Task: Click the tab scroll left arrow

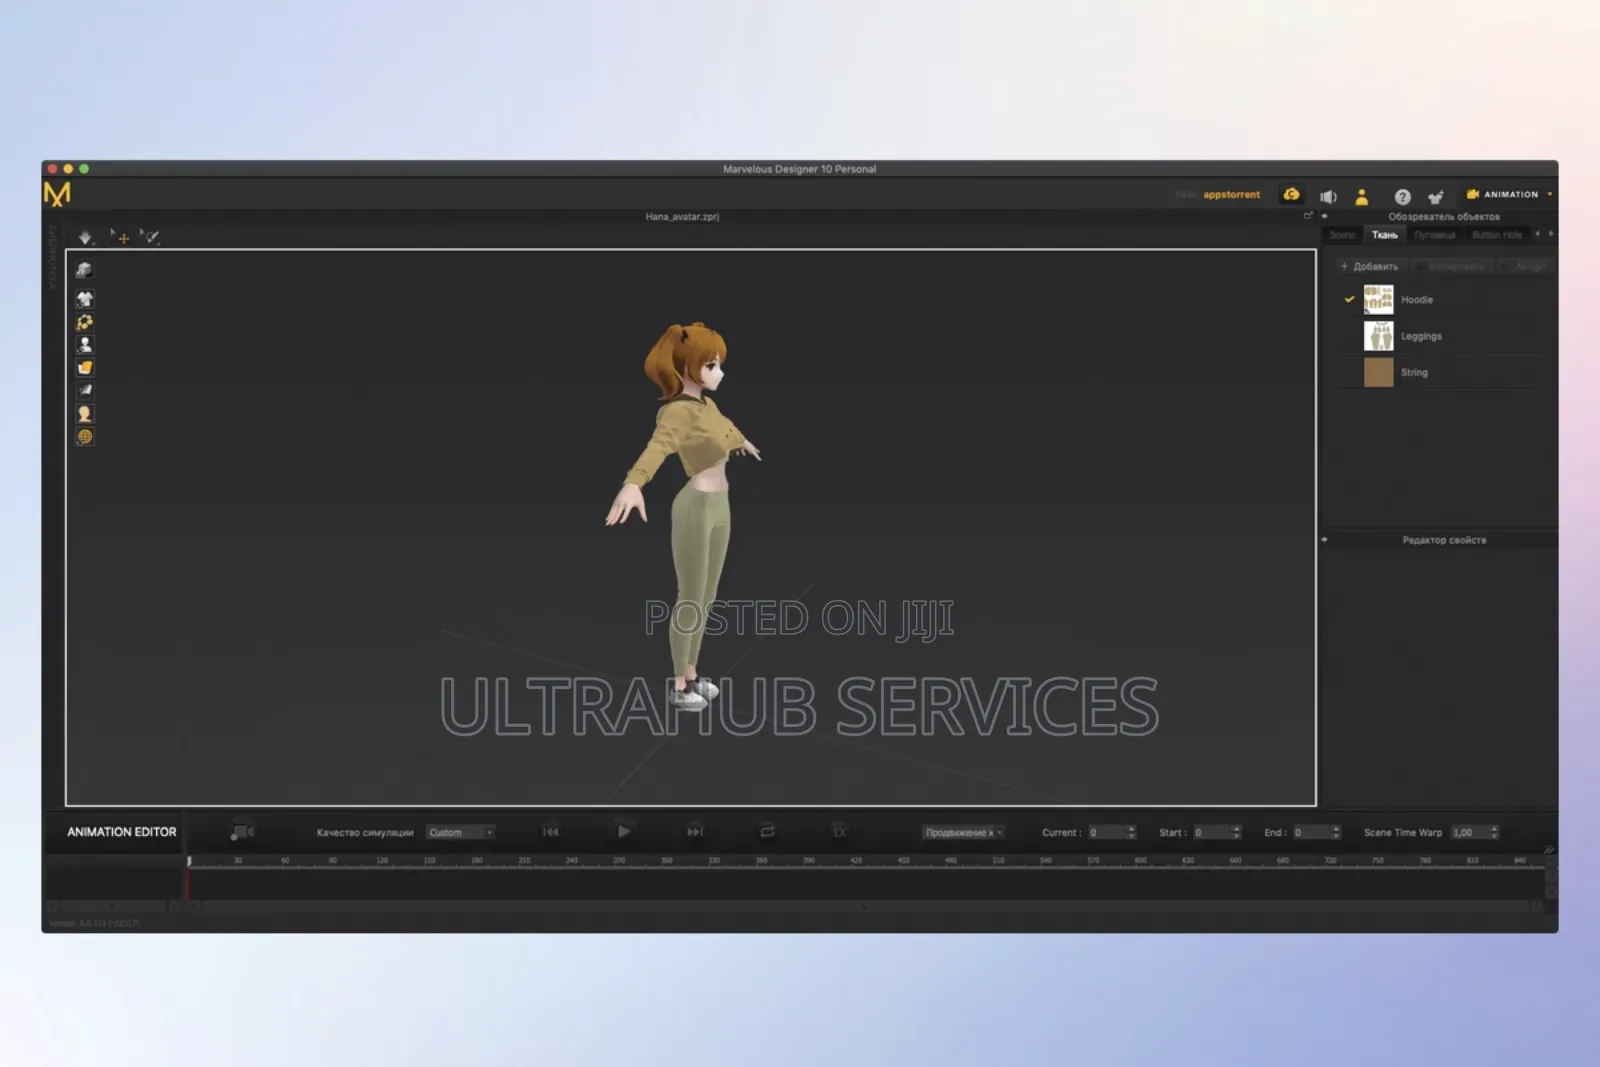Action: click(1538, 234)
